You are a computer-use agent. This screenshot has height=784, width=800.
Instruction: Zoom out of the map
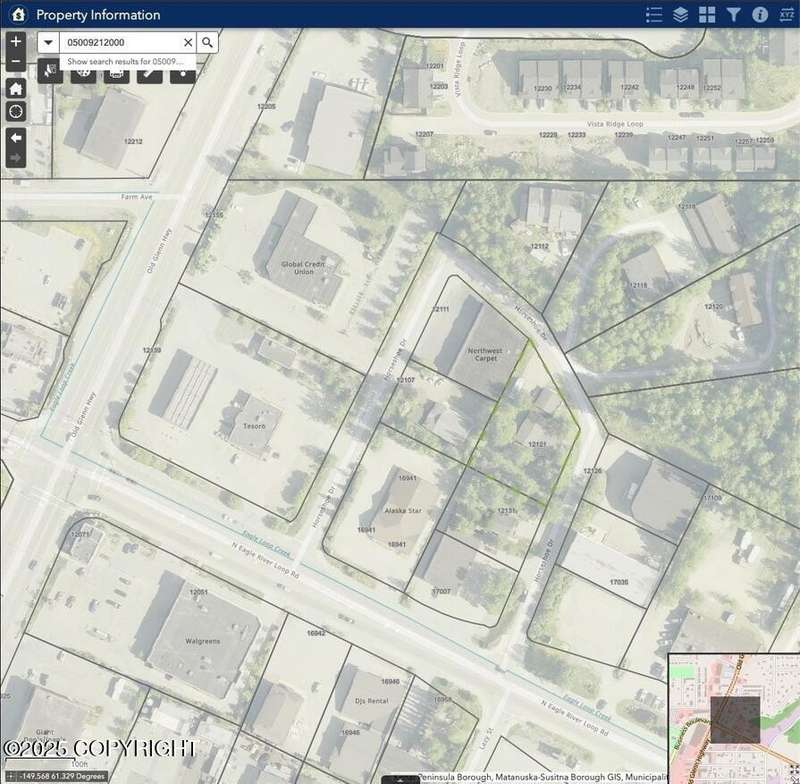point(16,63)
